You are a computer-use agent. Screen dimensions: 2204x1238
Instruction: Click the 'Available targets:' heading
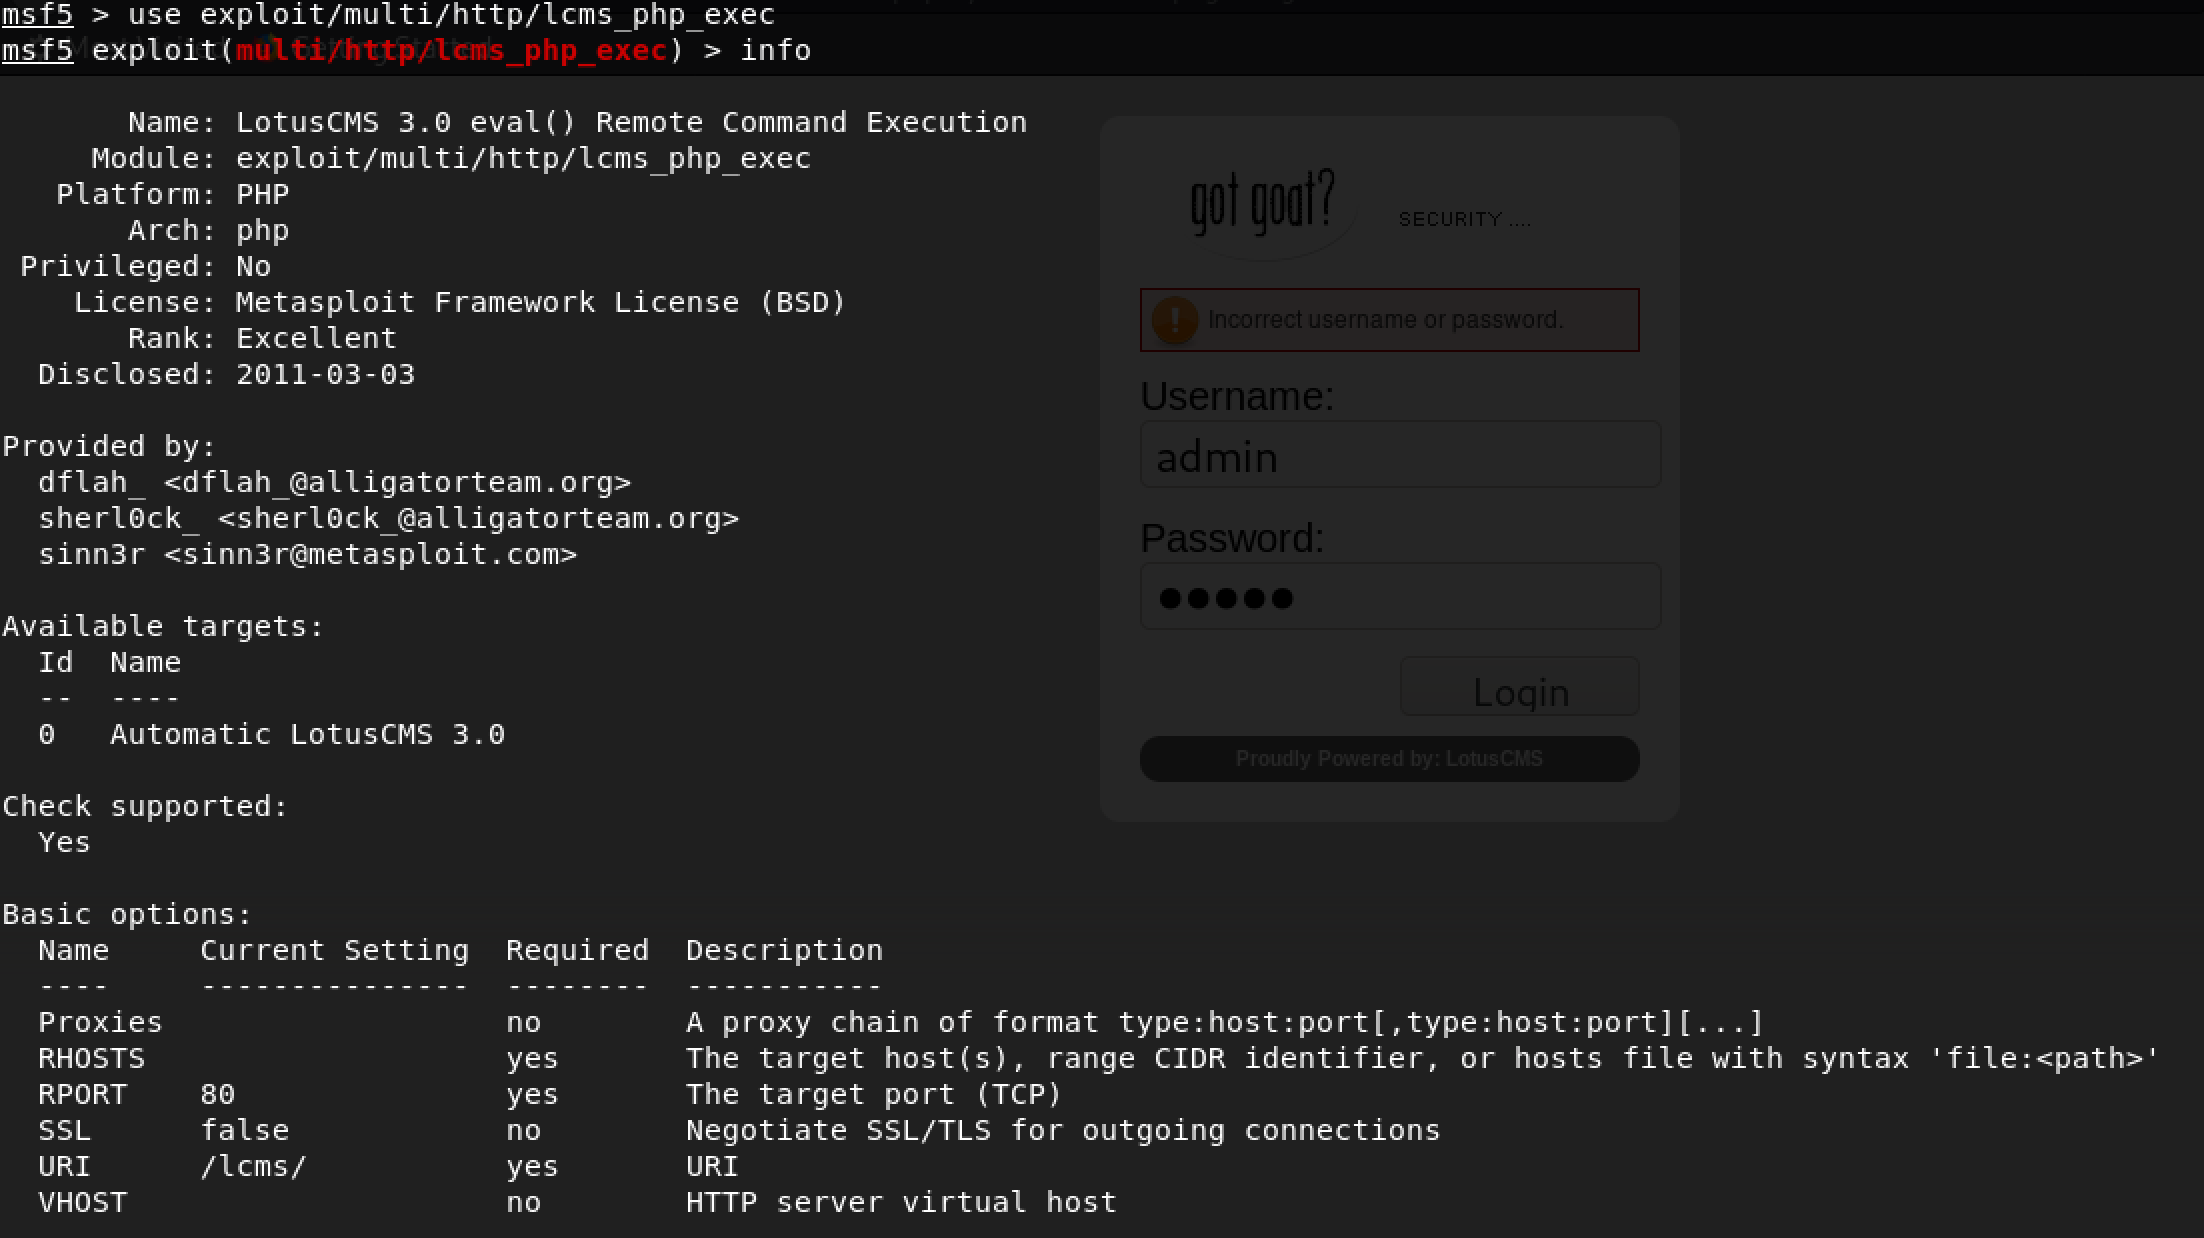(163, 626)
